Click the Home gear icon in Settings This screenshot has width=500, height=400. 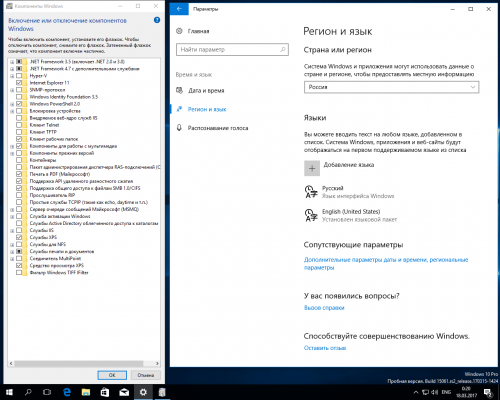click(x=179, y=31)
